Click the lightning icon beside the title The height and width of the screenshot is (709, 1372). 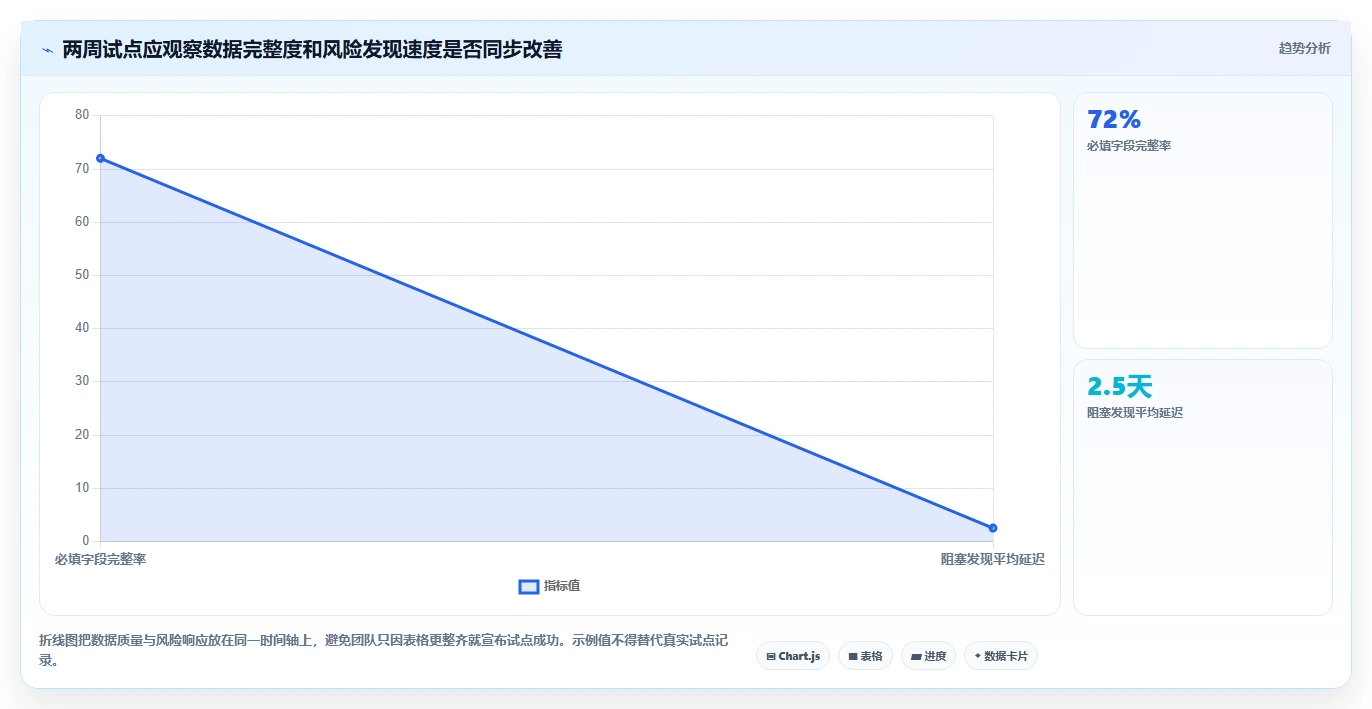coord(47,50)
